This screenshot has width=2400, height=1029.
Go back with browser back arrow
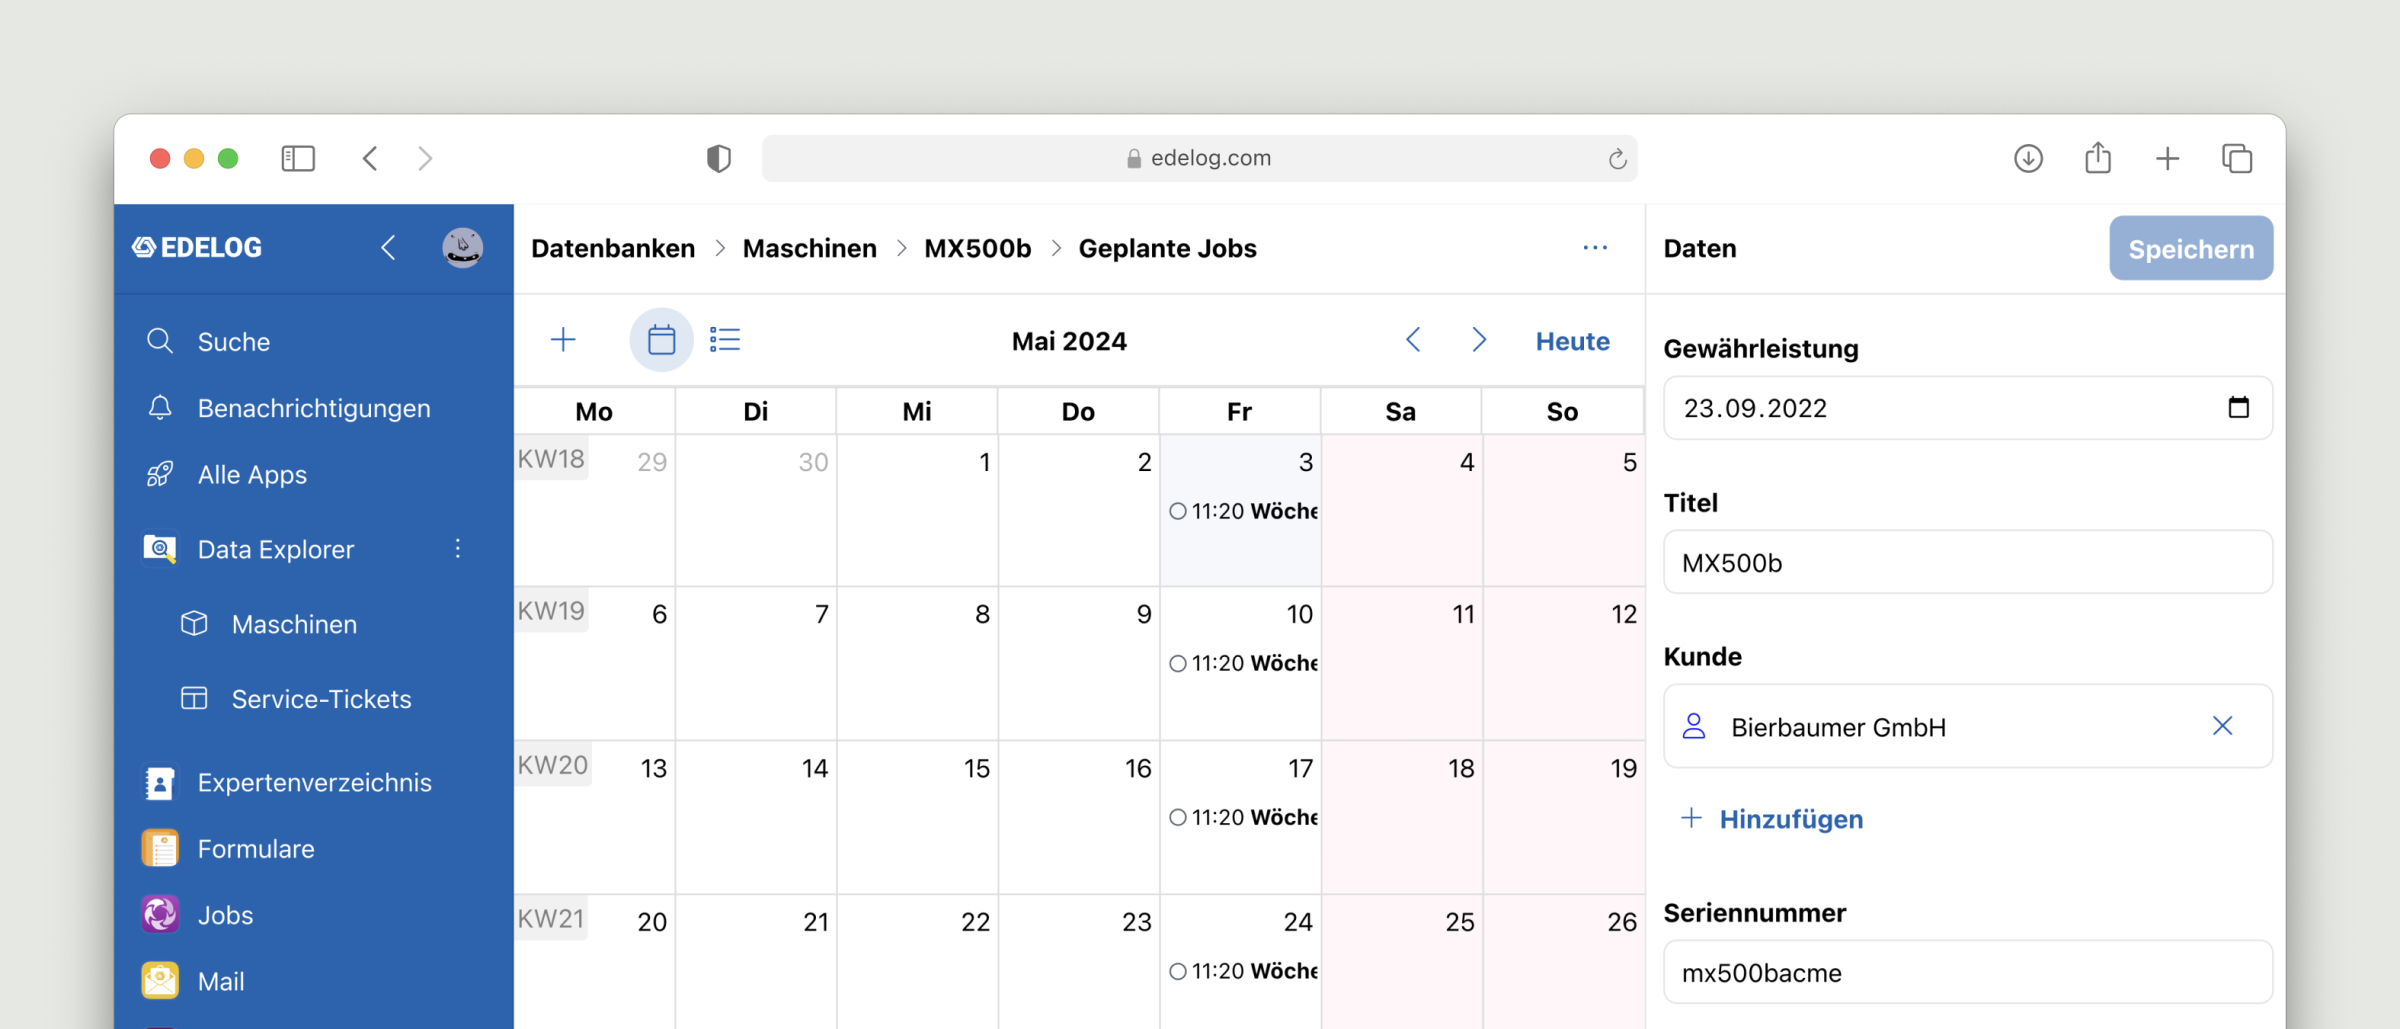coord(370,158)
